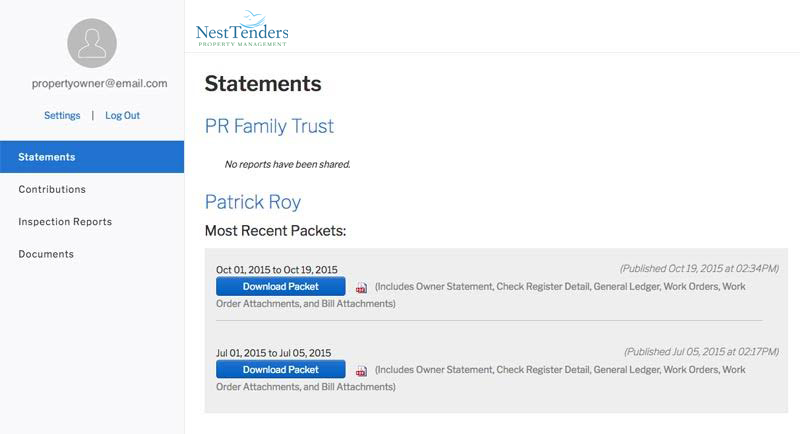Click the Jul 01, 2015 to Jul 05, 2015 date range

[275, 353]
